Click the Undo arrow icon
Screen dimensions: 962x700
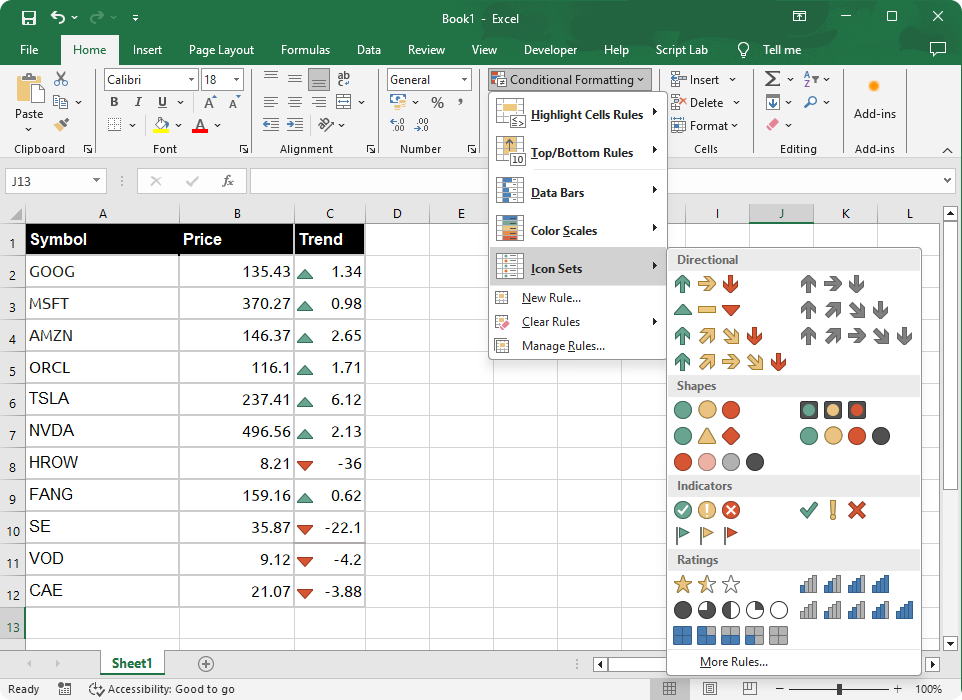point(58,17)
